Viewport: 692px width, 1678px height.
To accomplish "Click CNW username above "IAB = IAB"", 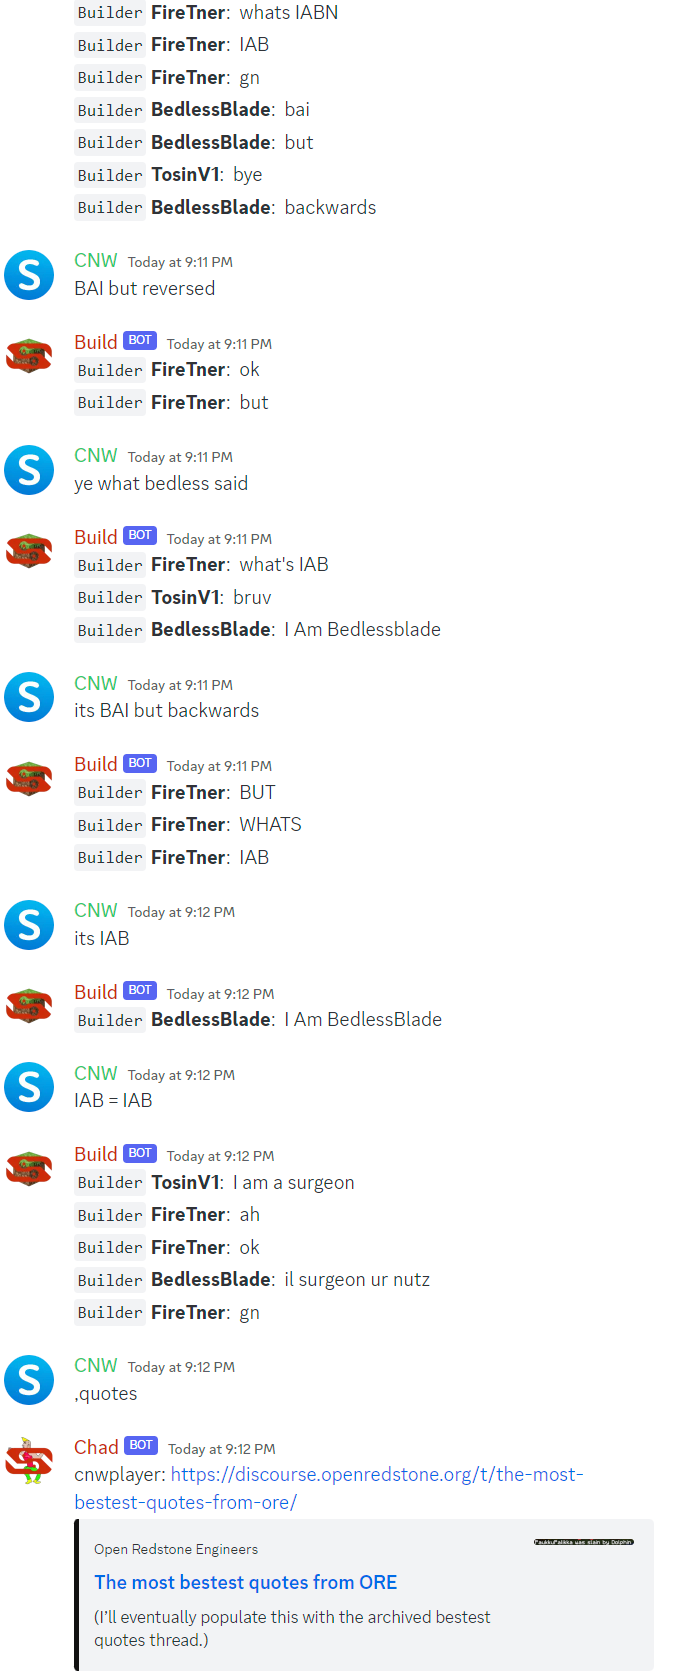I will coord(95,1073).
